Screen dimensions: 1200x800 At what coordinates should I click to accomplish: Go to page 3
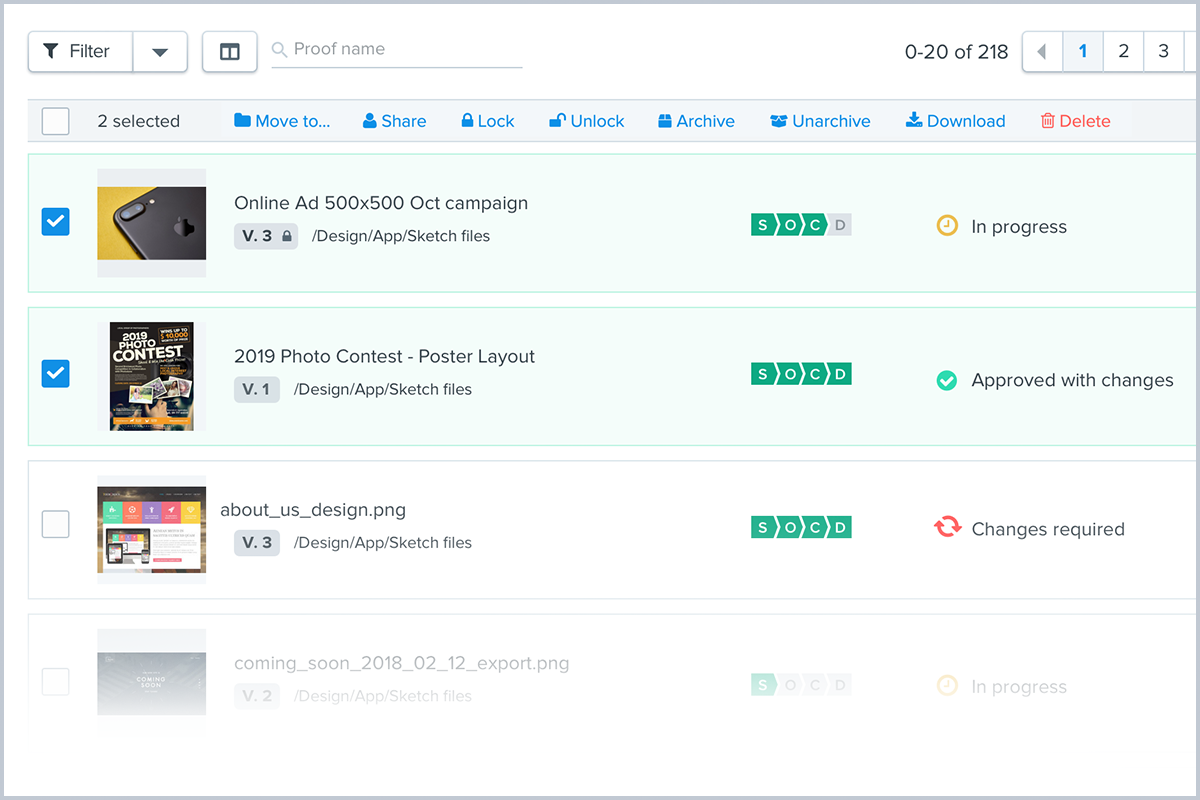point(1163,52)
